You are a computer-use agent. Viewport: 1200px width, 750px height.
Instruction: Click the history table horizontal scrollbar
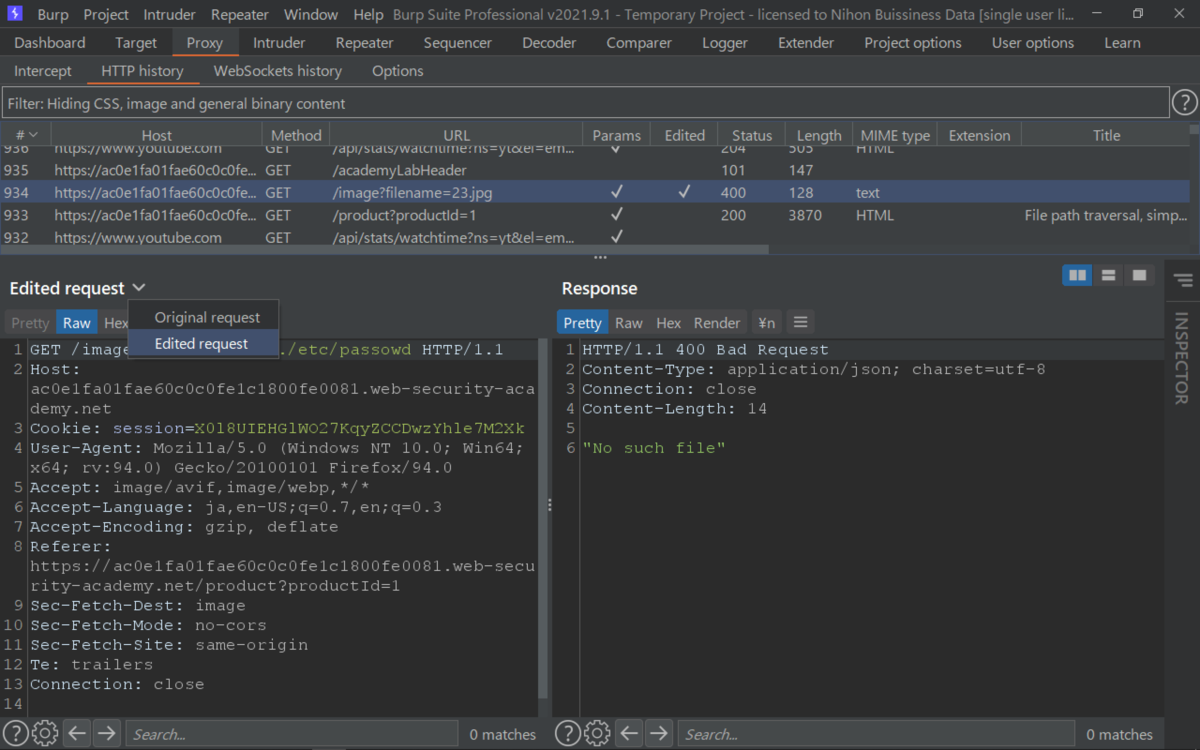pos(385,249)
